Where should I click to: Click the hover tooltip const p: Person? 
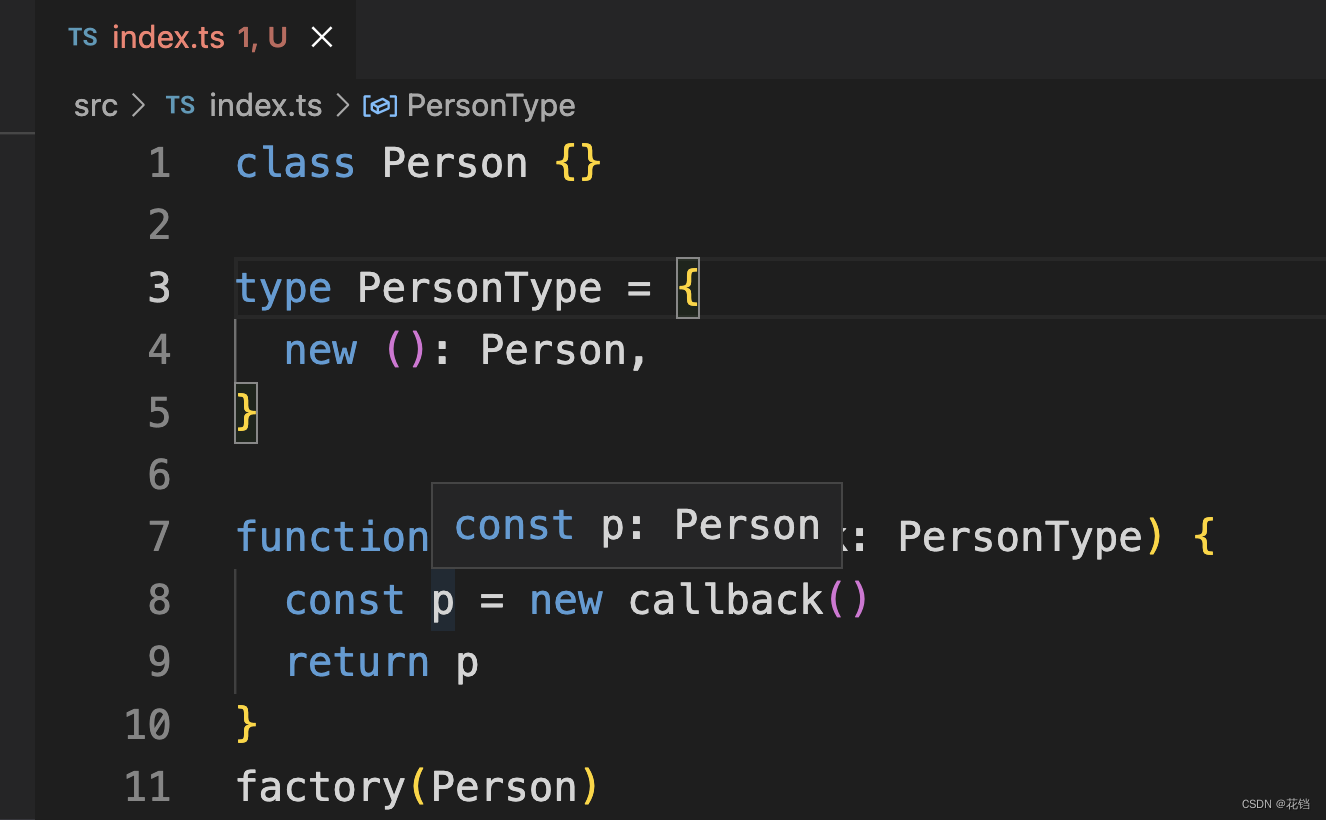tap(637, 526)
